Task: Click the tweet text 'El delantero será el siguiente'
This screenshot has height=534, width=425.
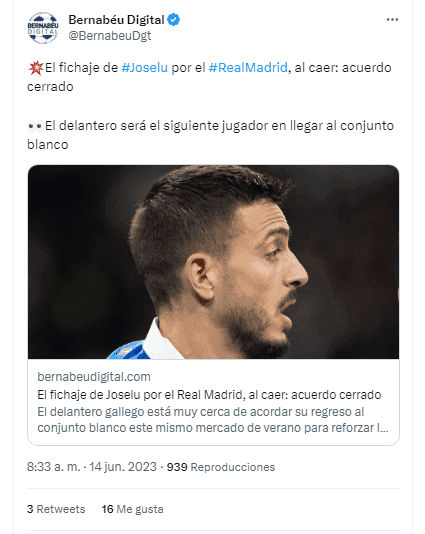Action: (x=131, y=126)
